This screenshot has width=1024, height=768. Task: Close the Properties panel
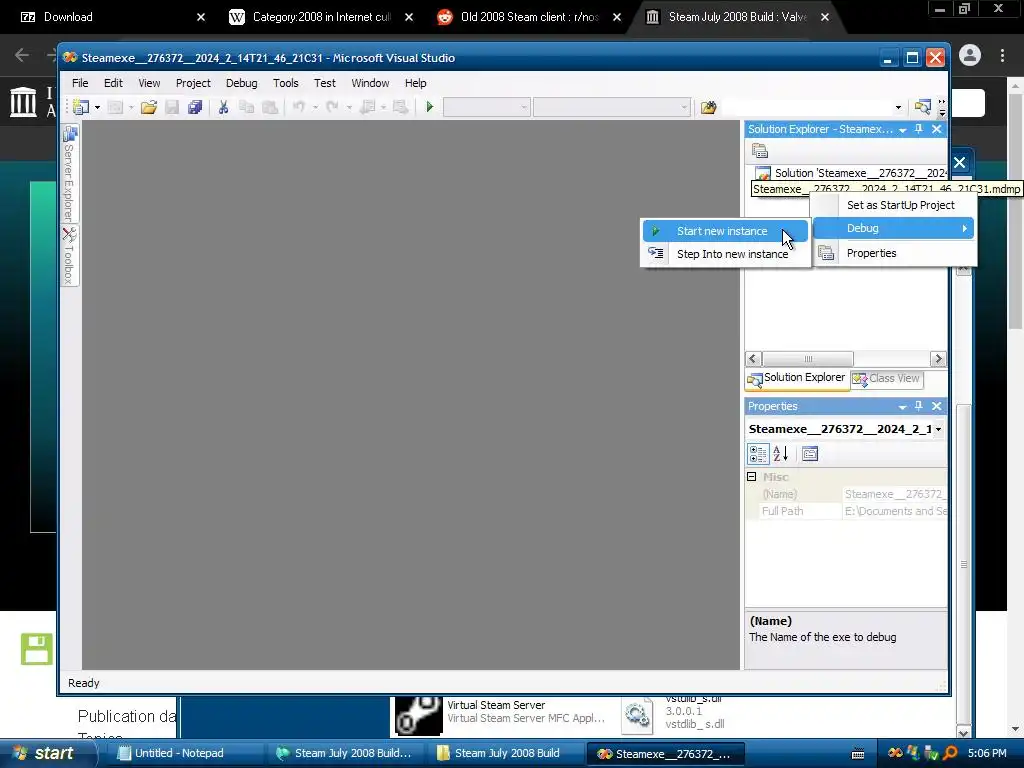click(x=936, y=406)
